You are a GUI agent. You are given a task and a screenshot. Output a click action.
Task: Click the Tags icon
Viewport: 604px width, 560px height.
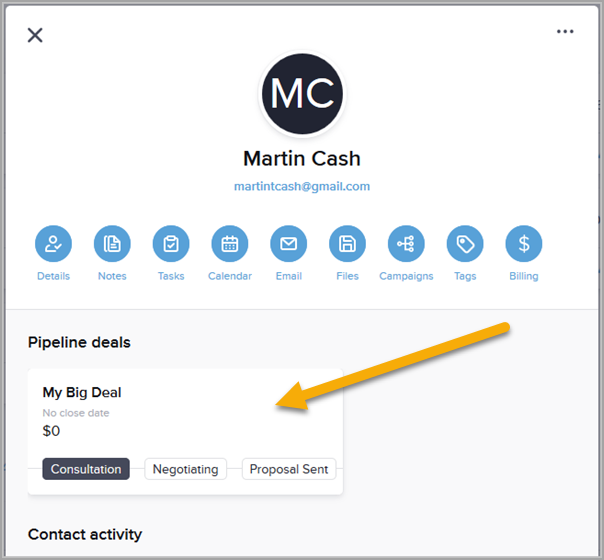[465, 244]
